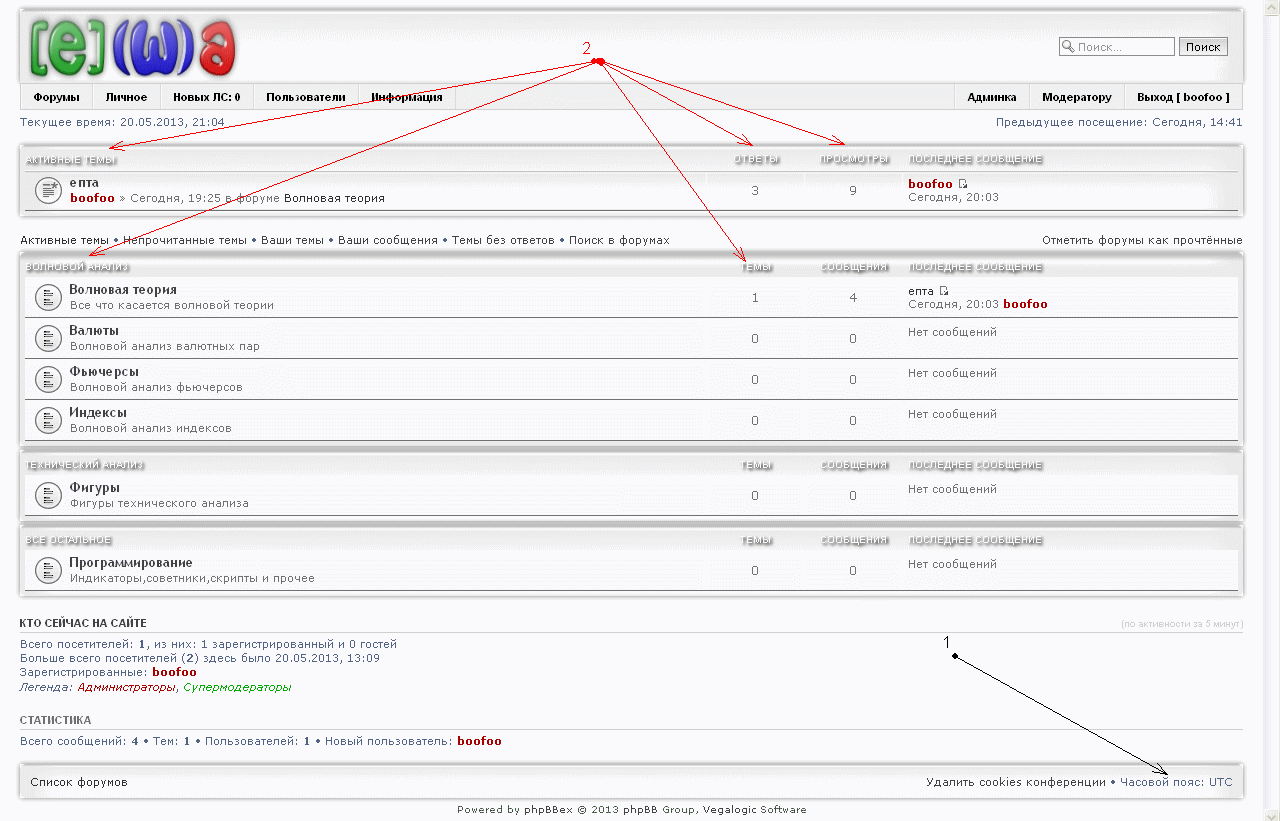Open the Админка menu item

tap(991, 97)
